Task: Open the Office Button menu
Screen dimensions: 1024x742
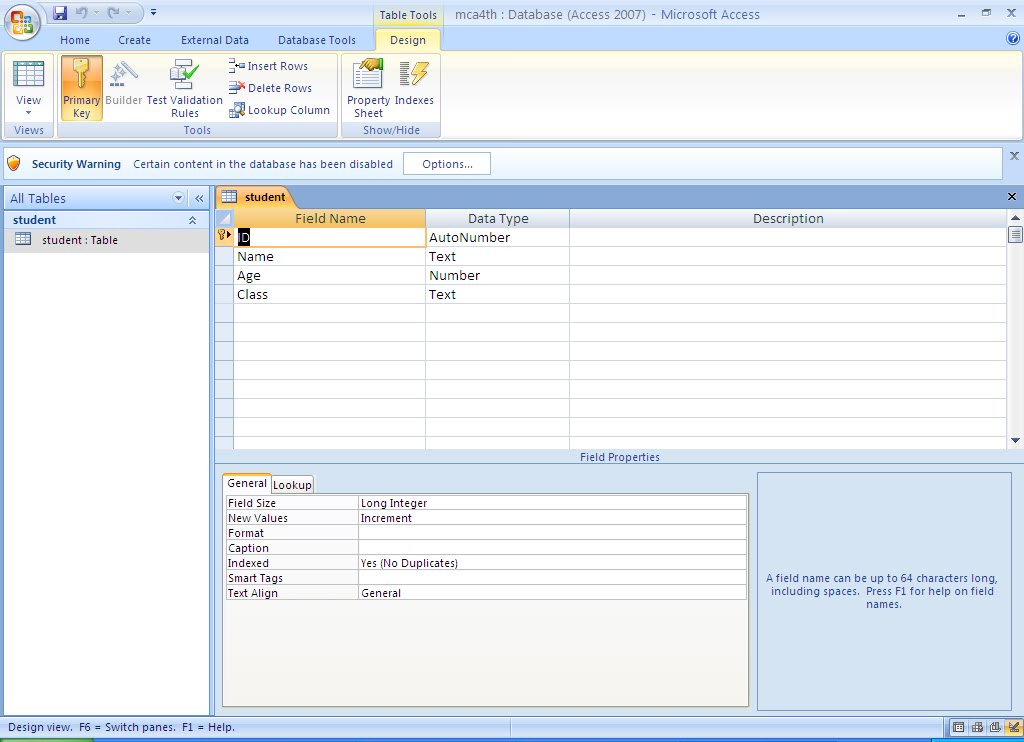Action: (22, 21)
